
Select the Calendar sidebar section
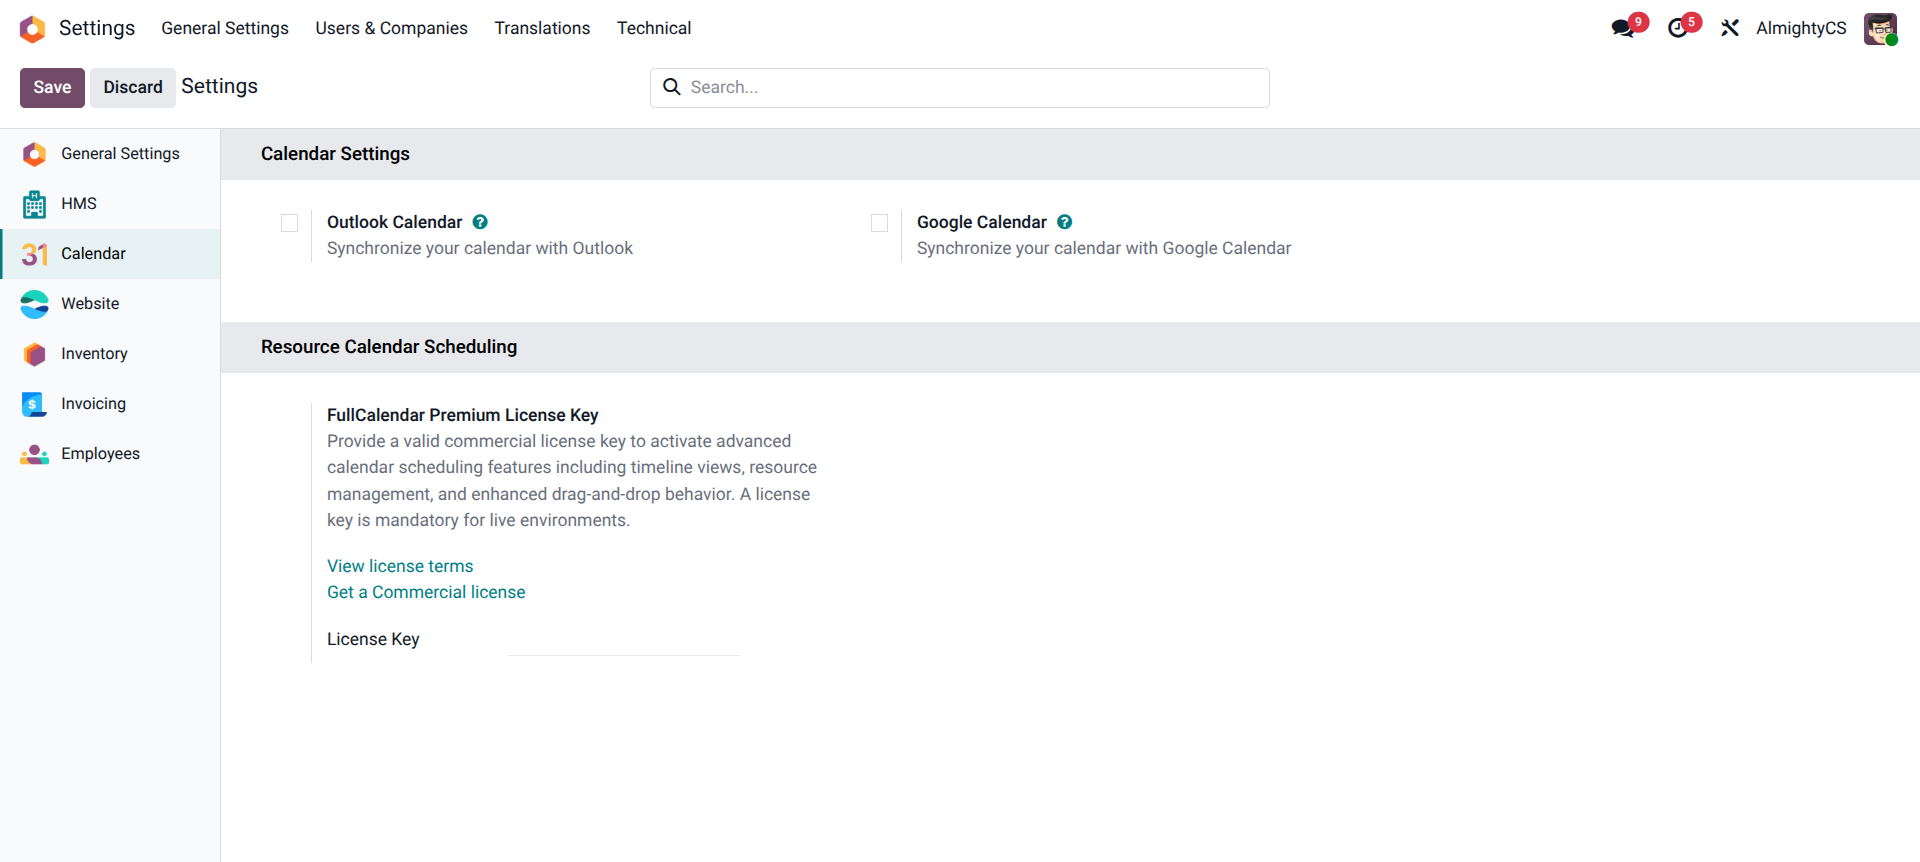pyautogui.click(x=110, y=254)
